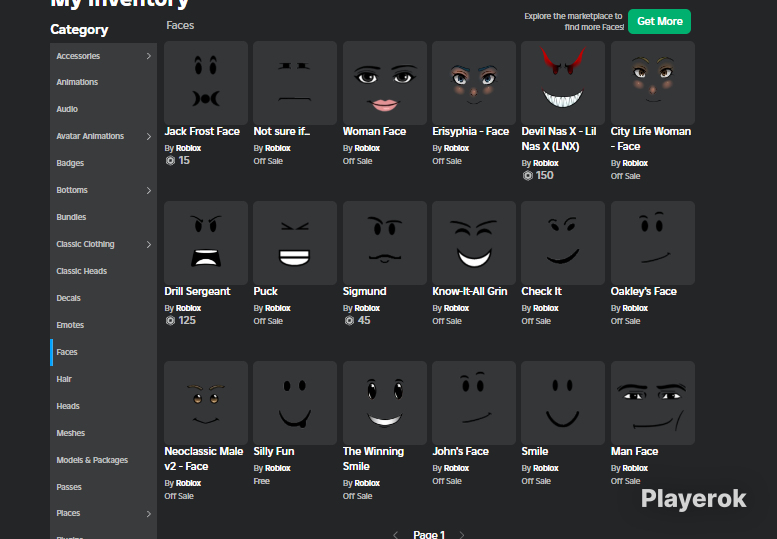Open the Bundles category

104,217
